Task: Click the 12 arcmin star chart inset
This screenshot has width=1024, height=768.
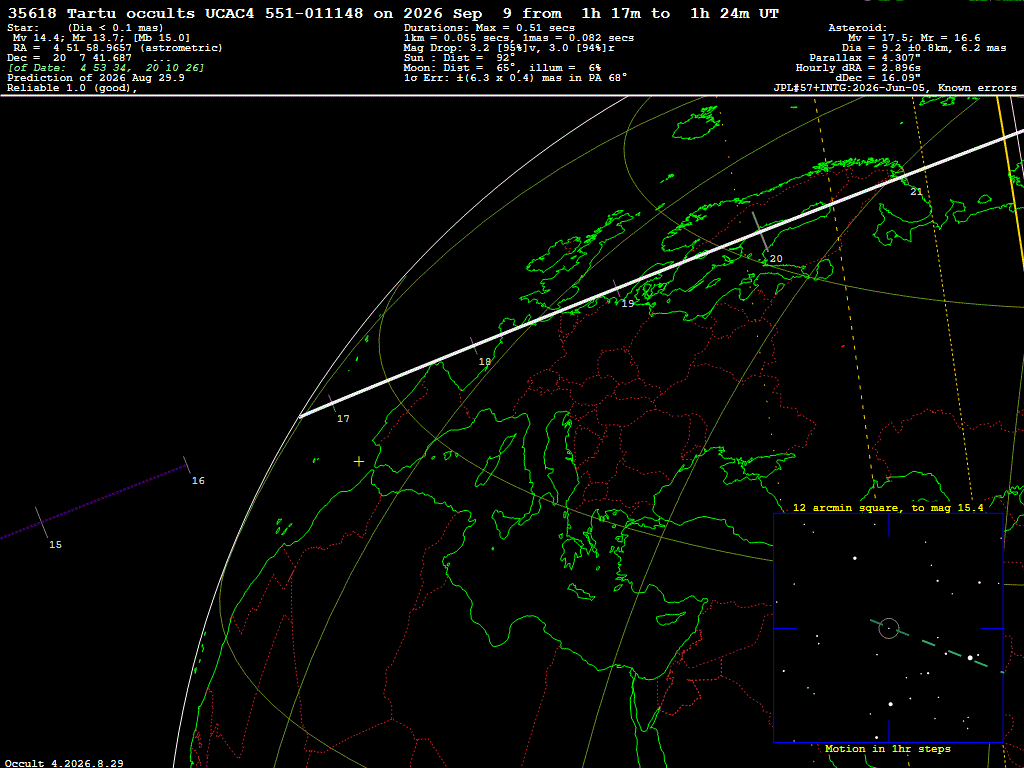Action: pos(888,628)
